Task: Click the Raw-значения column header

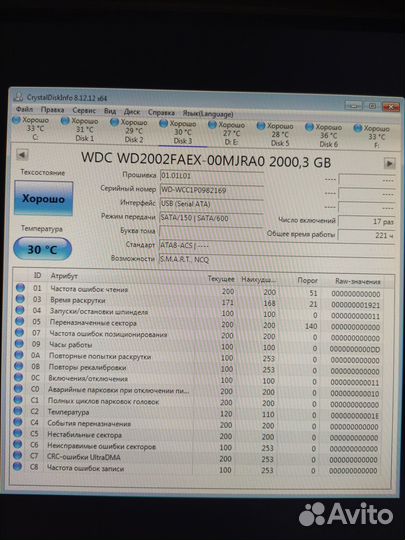Action: 357,282
